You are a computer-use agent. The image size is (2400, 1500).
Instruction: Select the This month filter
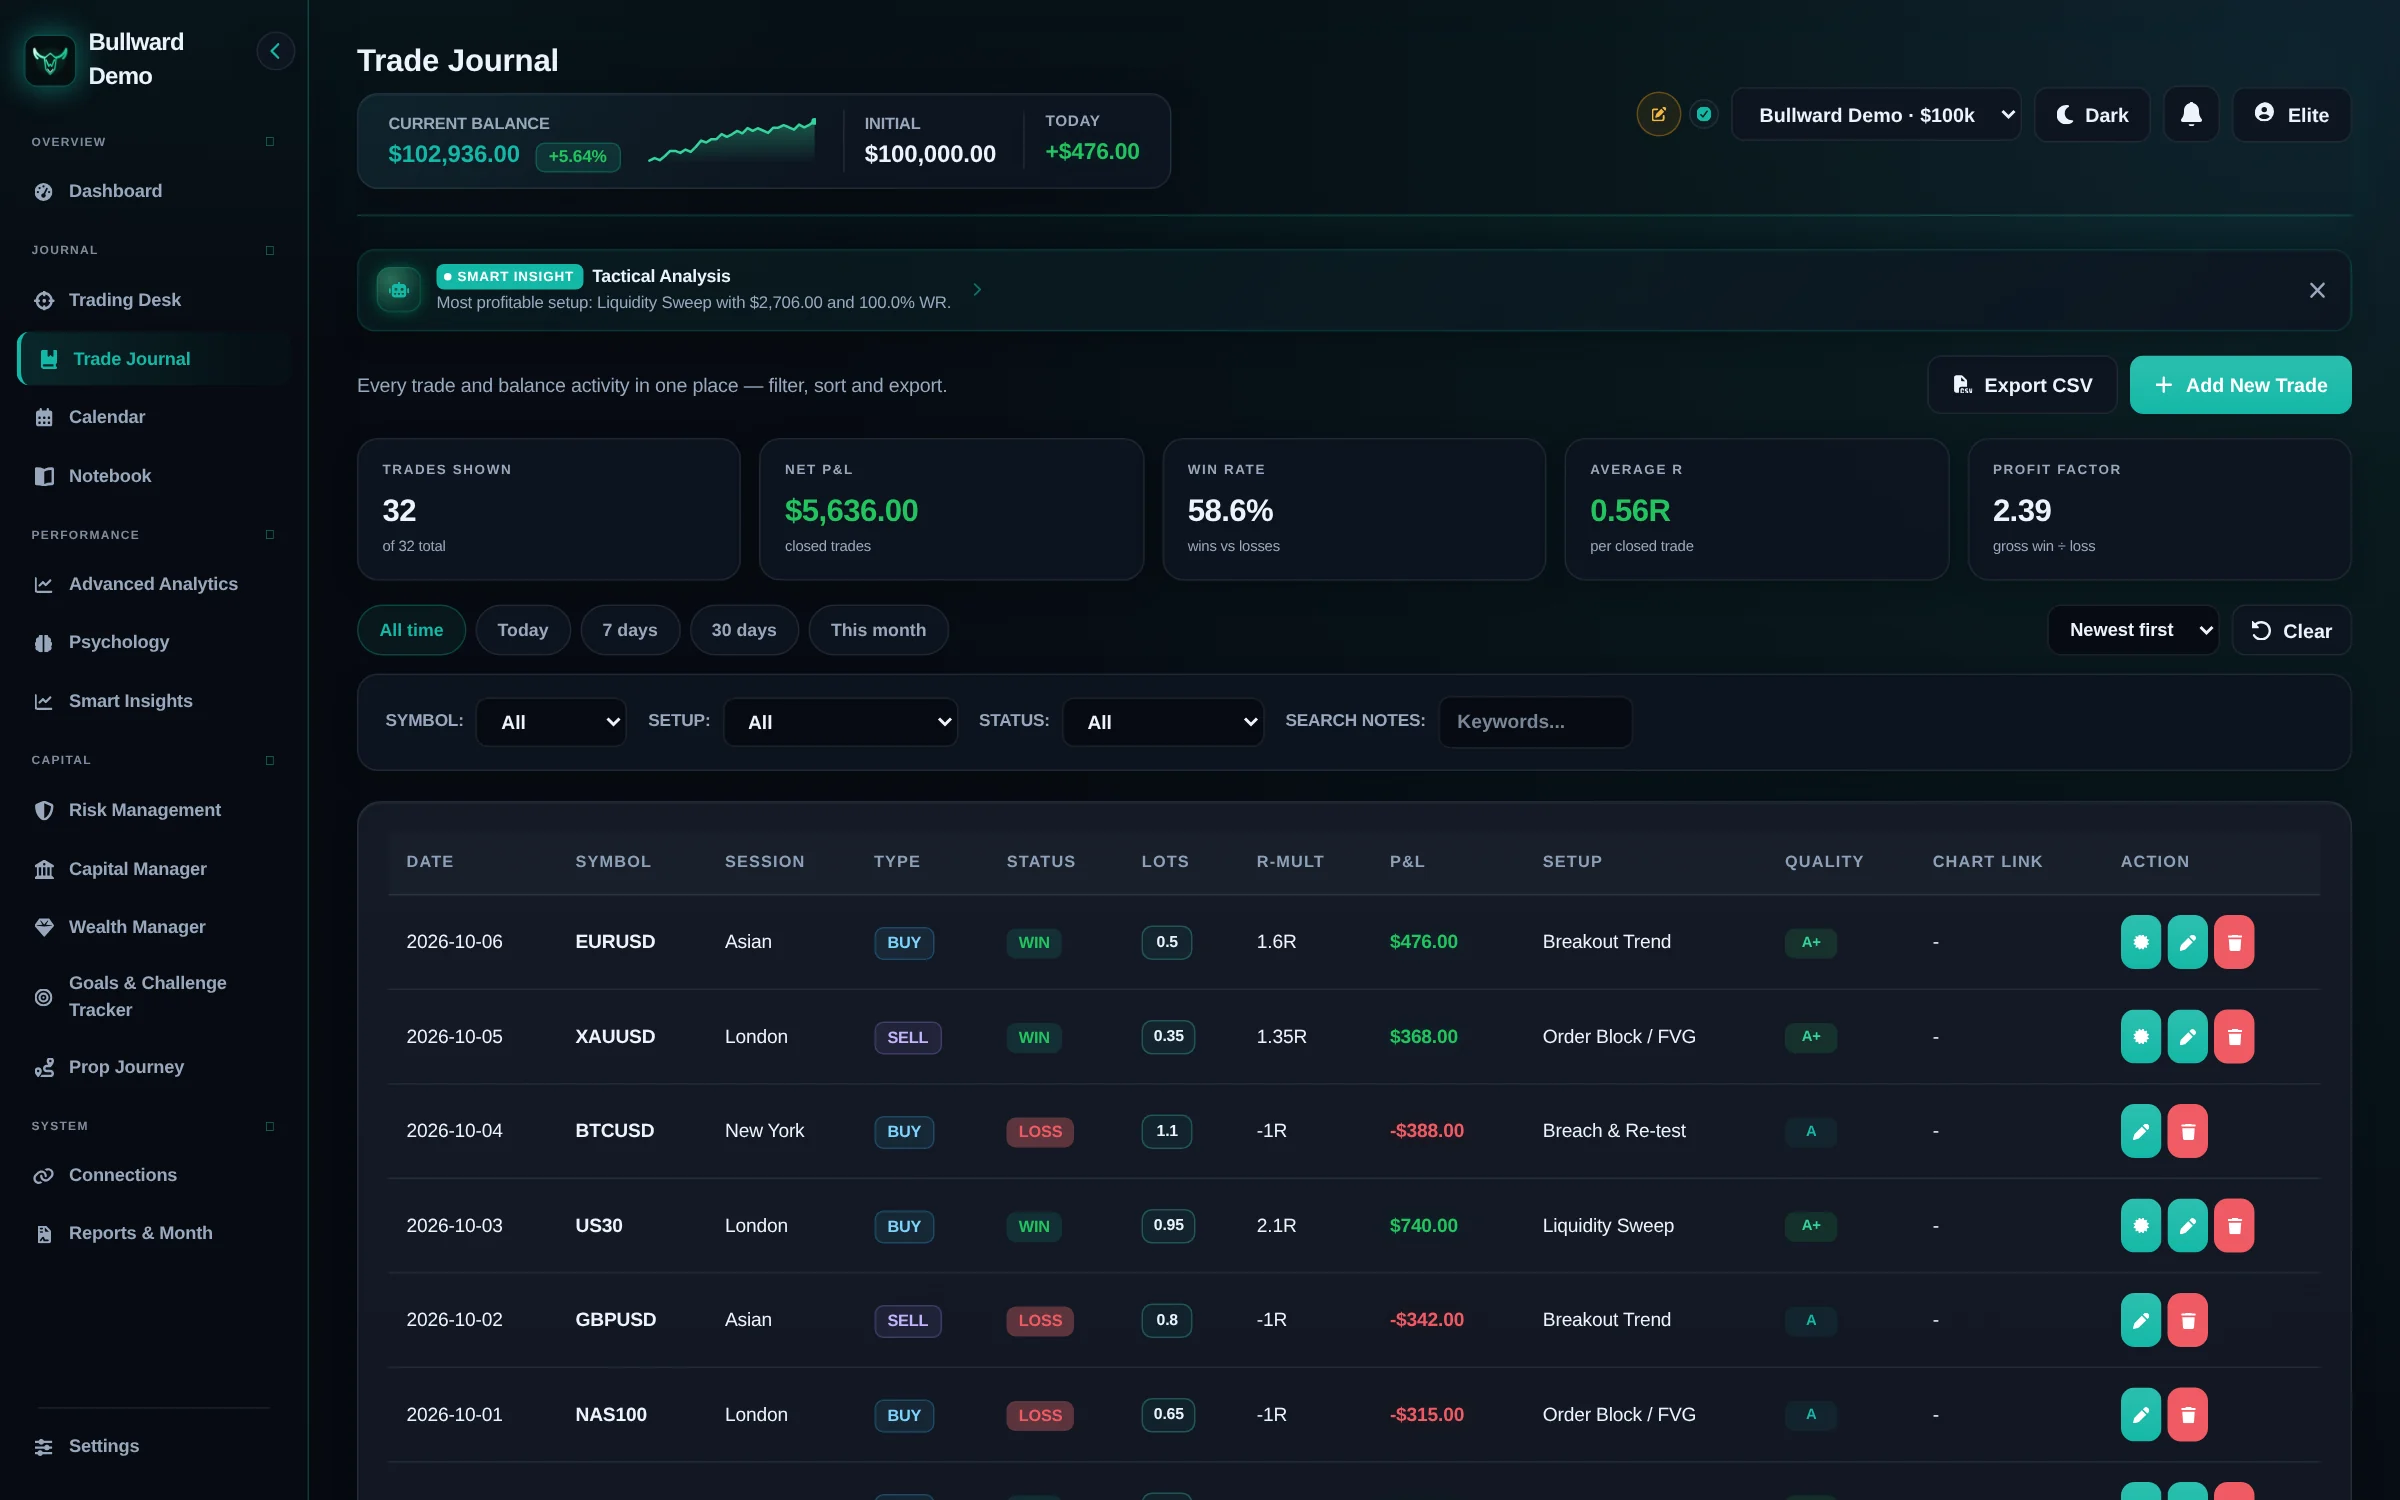point(878,630)
